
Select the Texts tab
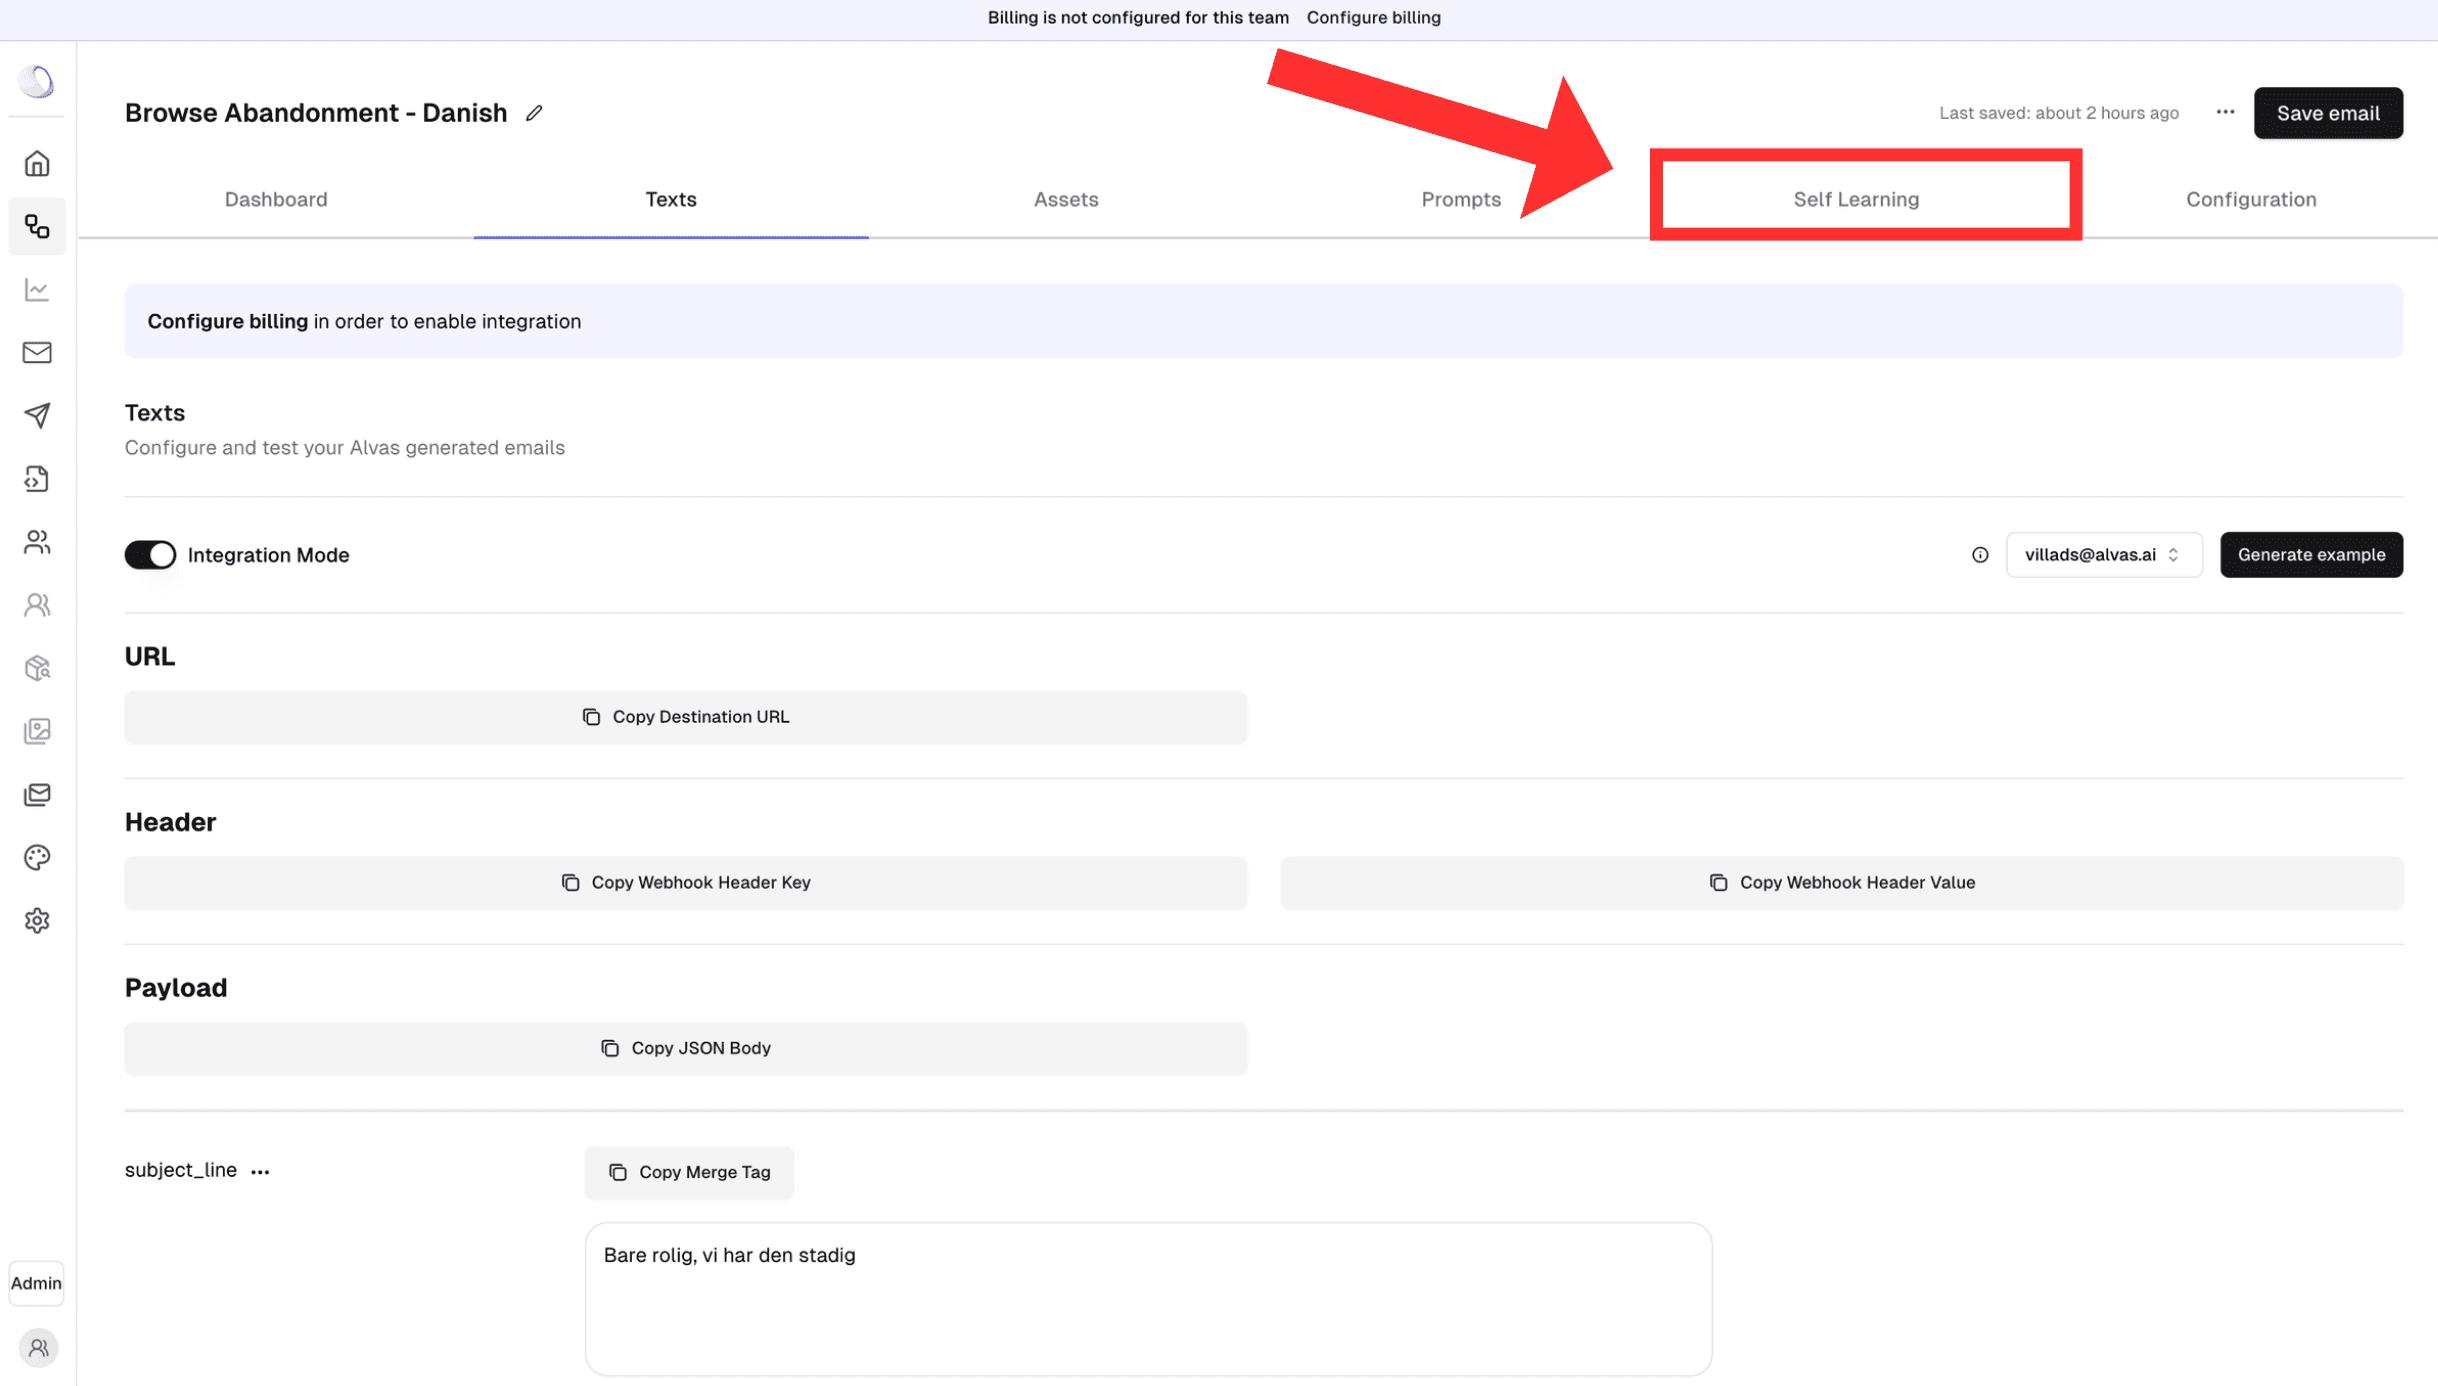(x=671, y=199)
